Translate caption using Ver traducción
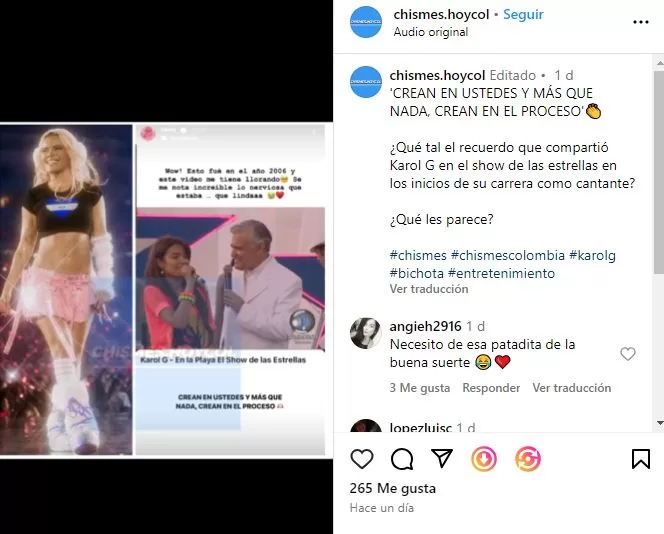 coord(429,289)
